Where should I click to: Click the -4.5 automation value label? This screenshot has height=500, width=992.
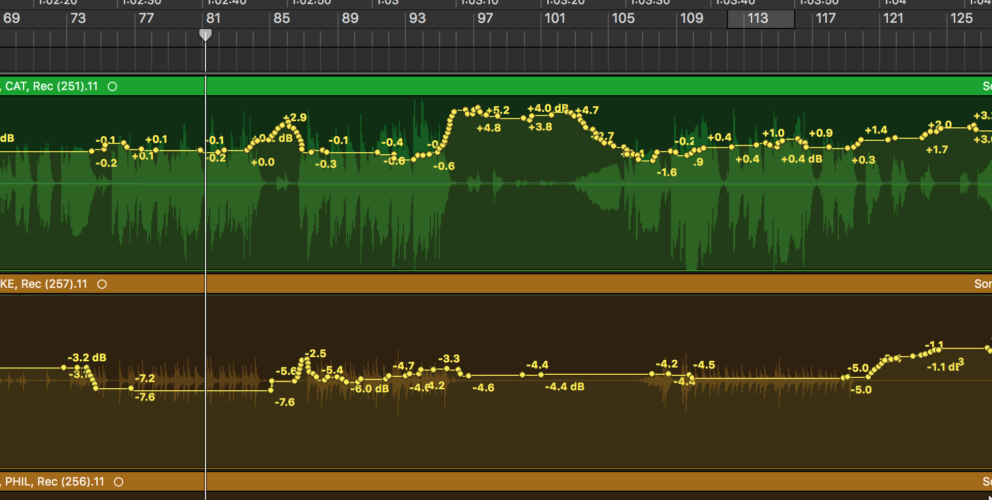tap(704, 365)
